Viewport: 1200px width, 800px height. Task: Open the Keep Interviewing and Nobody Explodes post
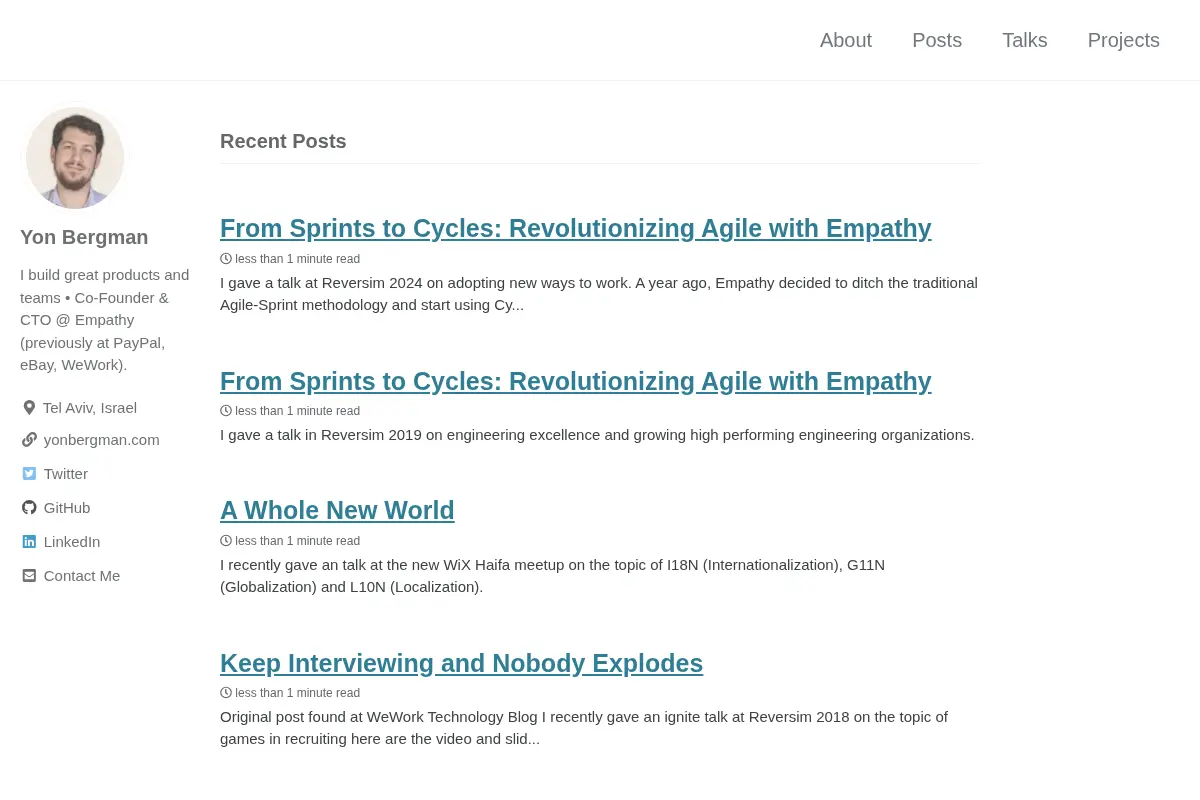[x=461, y=664]
